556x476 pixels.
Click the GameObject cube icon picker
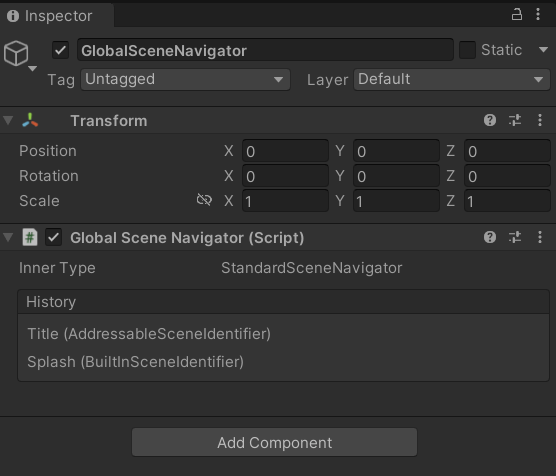pos(16,54)
